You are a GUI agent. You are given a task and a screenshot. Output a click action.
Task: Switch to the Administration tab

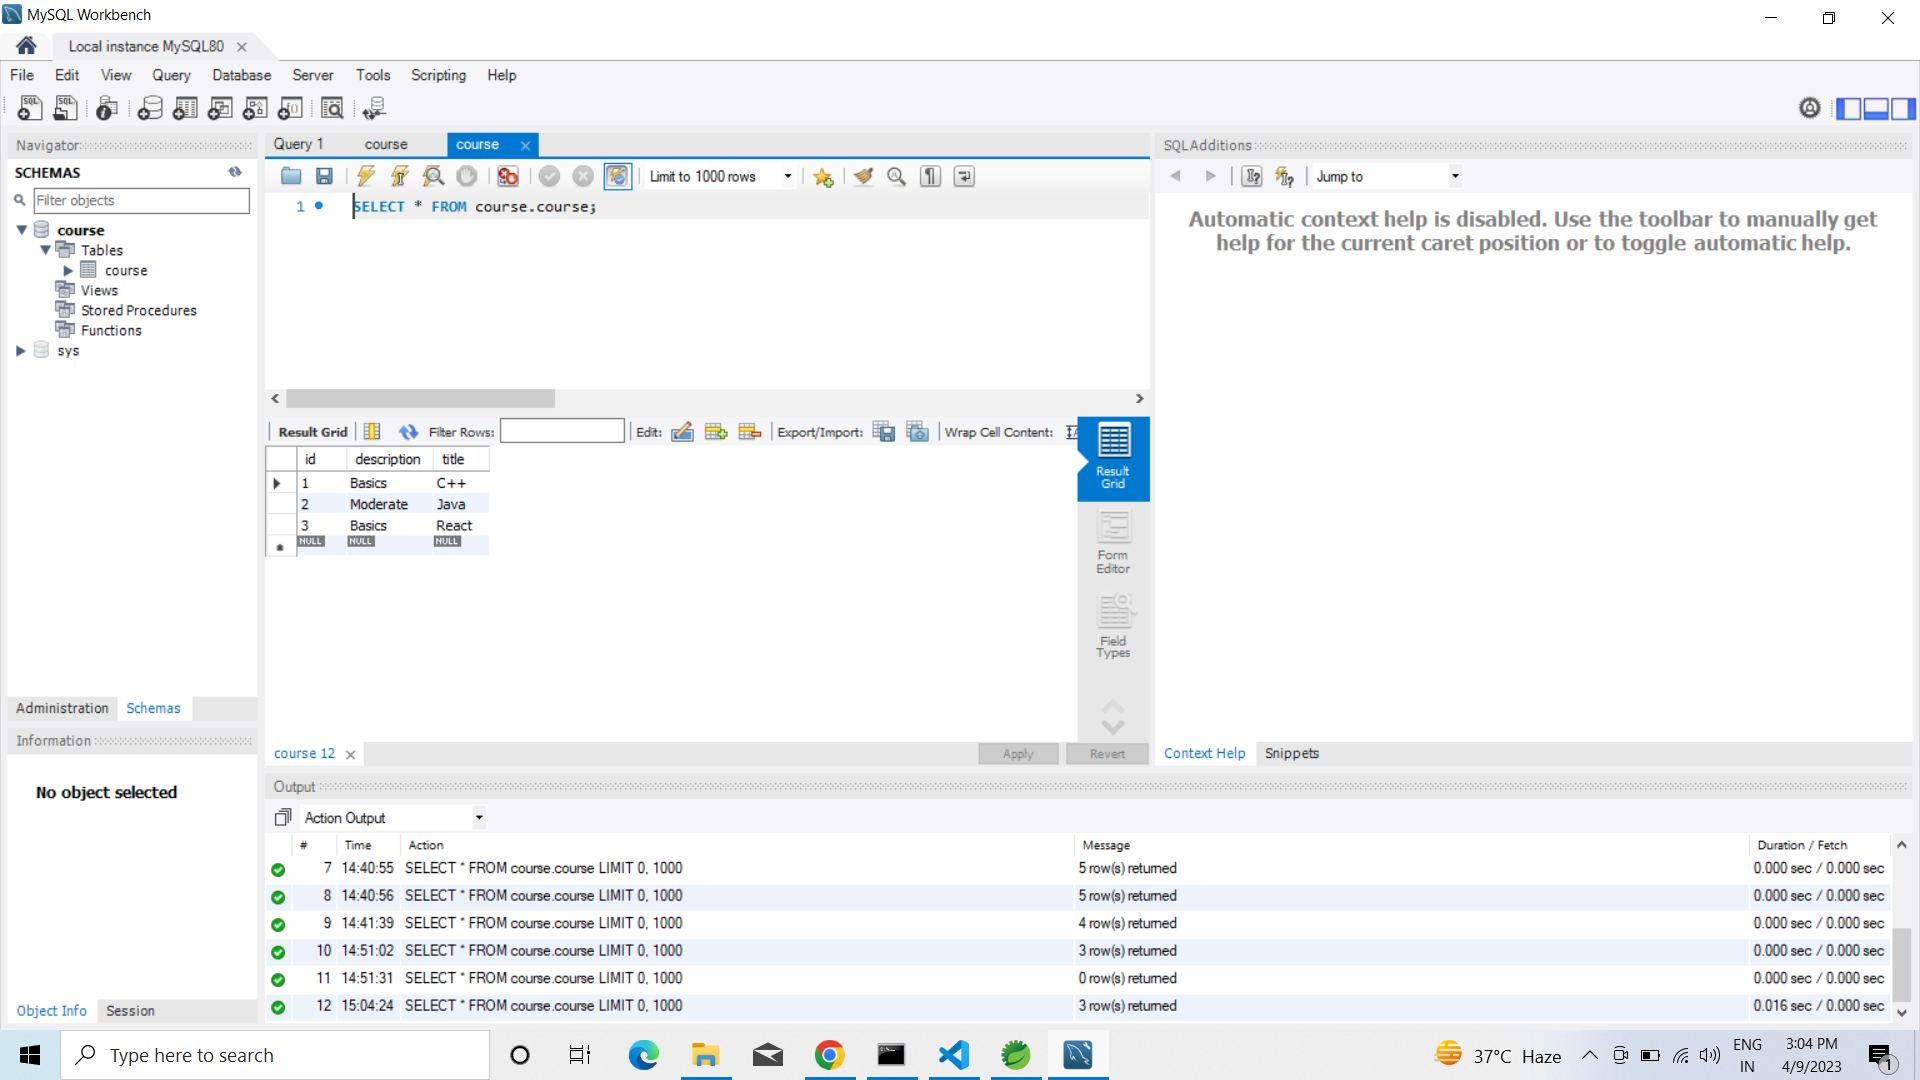click(62, 708)
